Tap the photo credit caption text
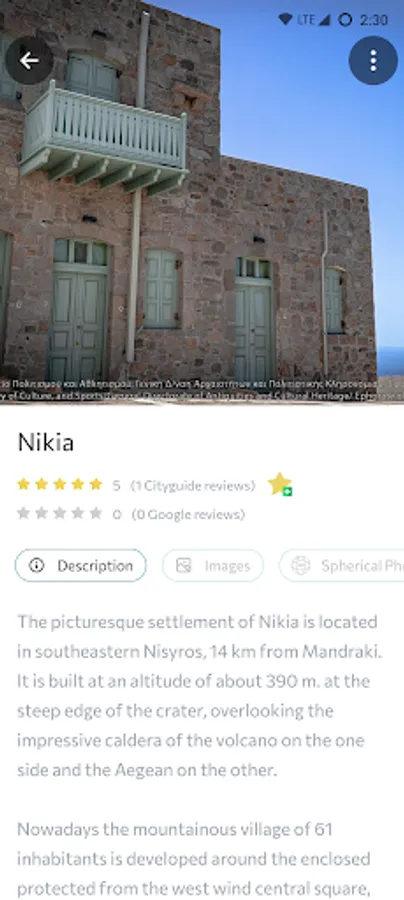The image size is (404, 900). [202, 389]
